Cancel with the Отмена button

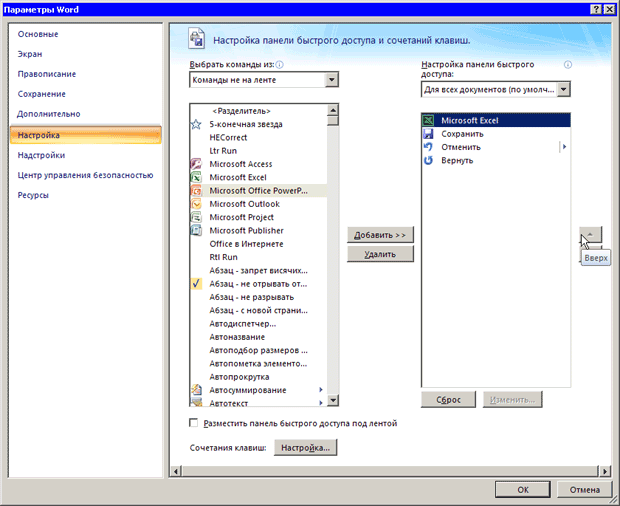584,490
